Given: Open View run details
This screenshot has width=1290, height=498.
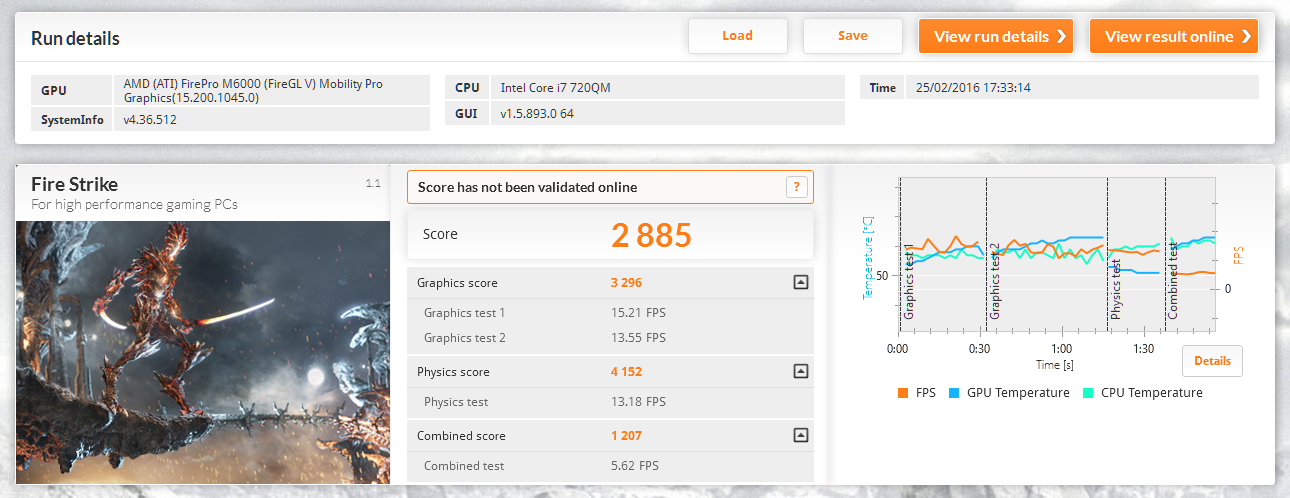Looking at the screenshot, I should pyautogui.click(x=996, y=36).
